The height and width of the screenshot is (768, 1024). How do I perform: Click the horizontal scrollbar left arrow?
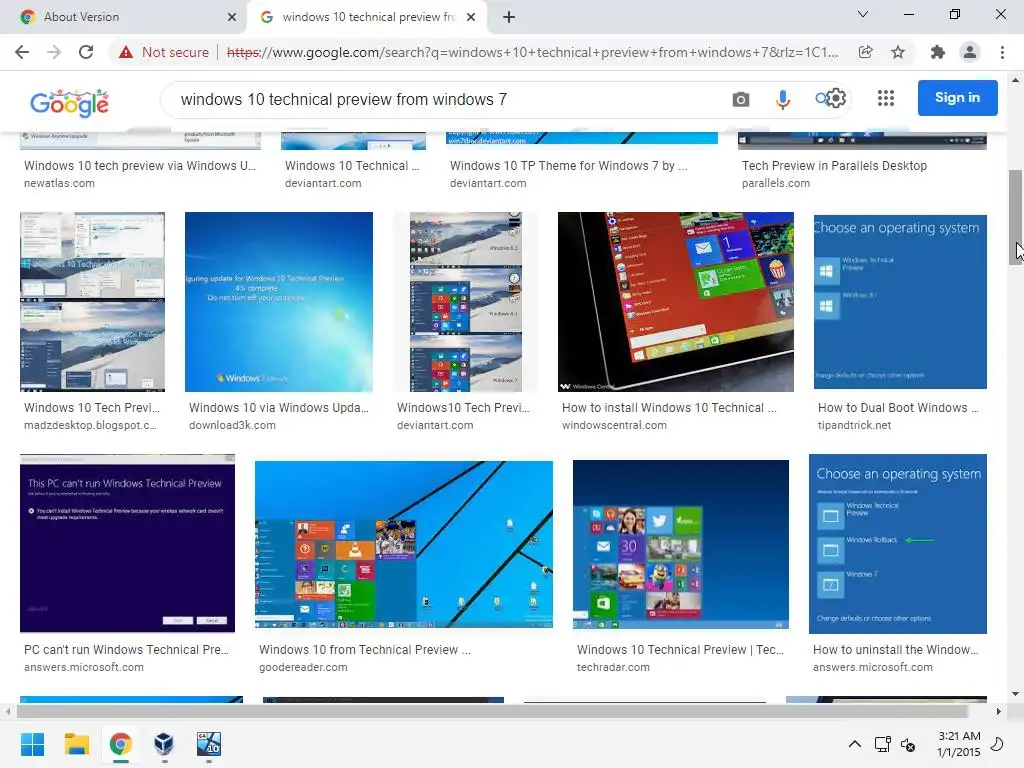pos(8,711)
